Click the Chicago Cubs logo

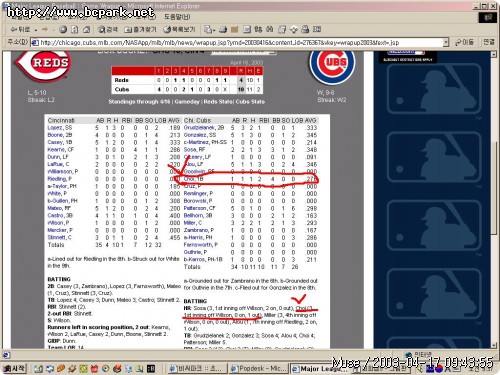coord(332,67)
